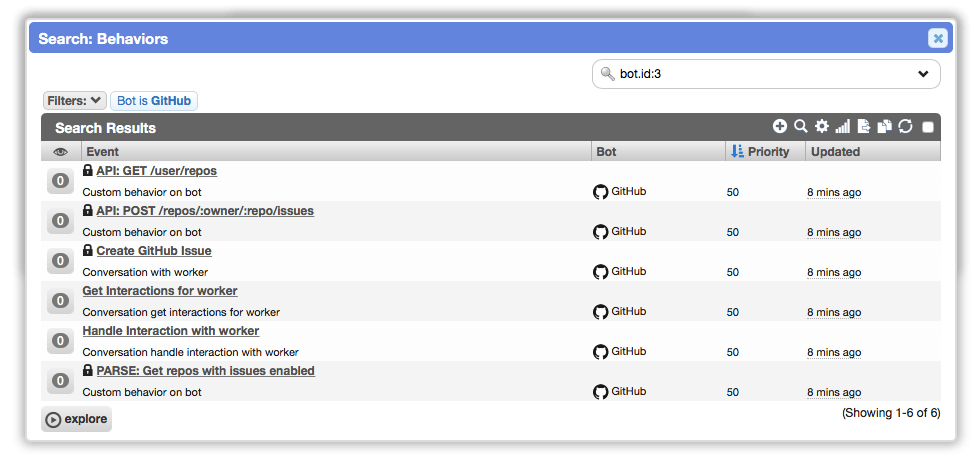The image size is (979, 474).
Task: Click the Bot is GitHub filter tag
Action: click(154, 101)
